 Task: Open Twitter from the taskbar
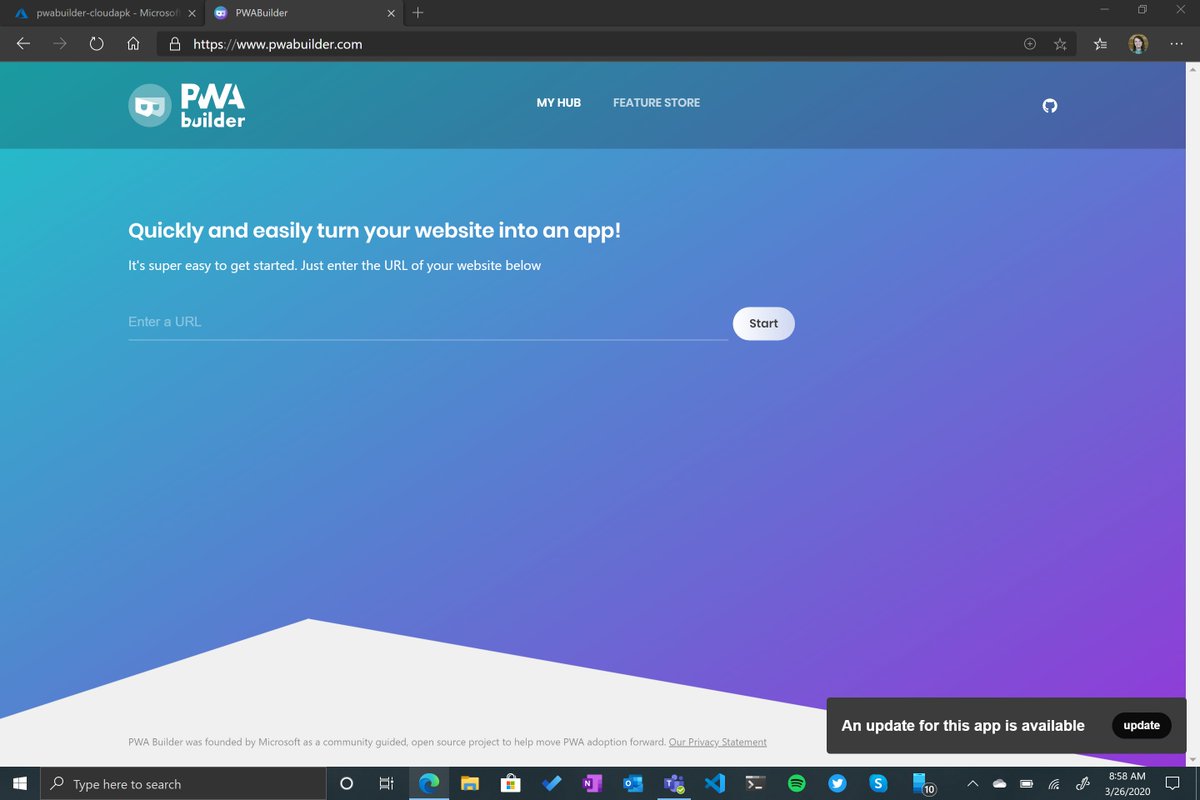[837, 784]
